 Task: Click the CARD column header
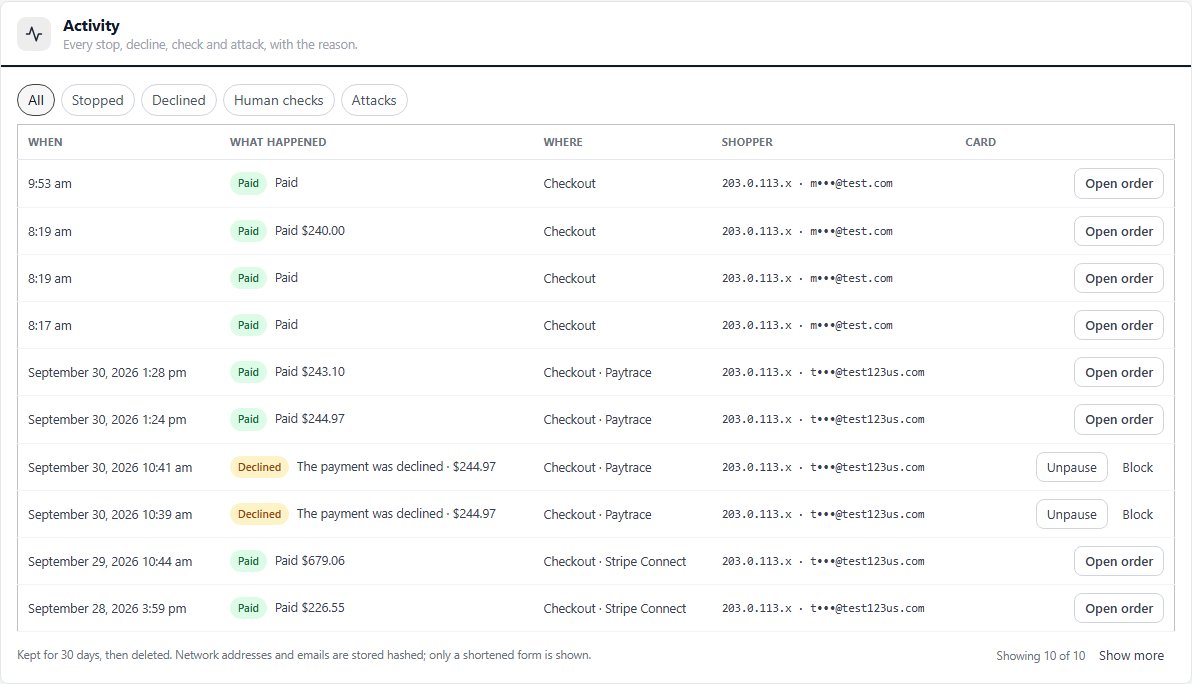point(981,142)
